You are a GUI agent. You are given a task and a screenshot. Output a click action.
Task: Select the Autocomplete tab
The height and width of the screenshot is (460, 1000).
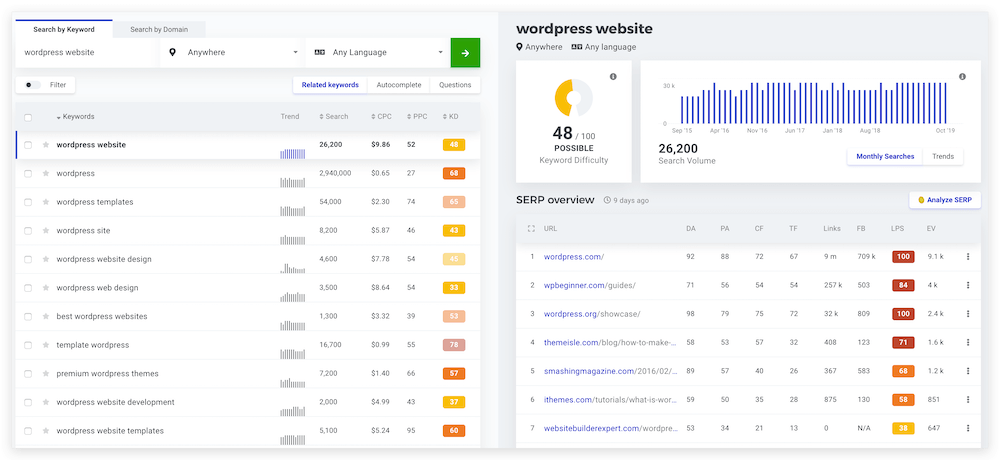tap(398, 85)
